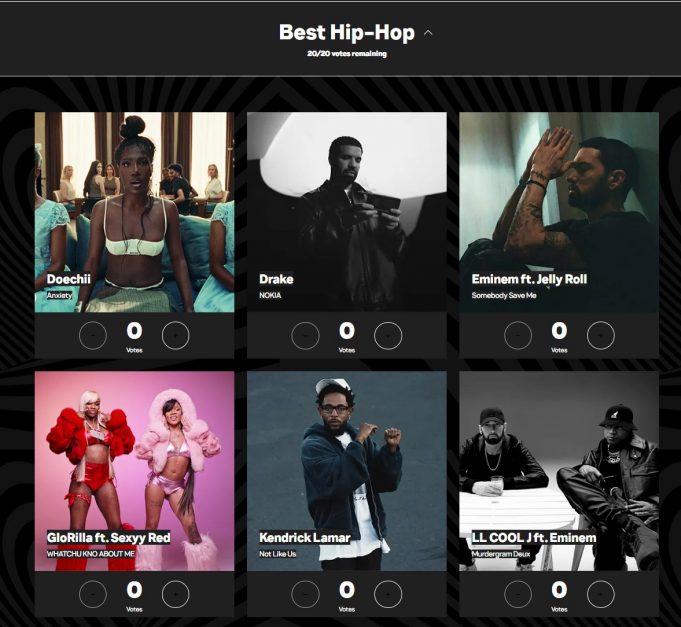Viewport: 681px width, 627px height.
Task: Add a vote for Doechii Anxiety
Action: [x=175, y=335]
